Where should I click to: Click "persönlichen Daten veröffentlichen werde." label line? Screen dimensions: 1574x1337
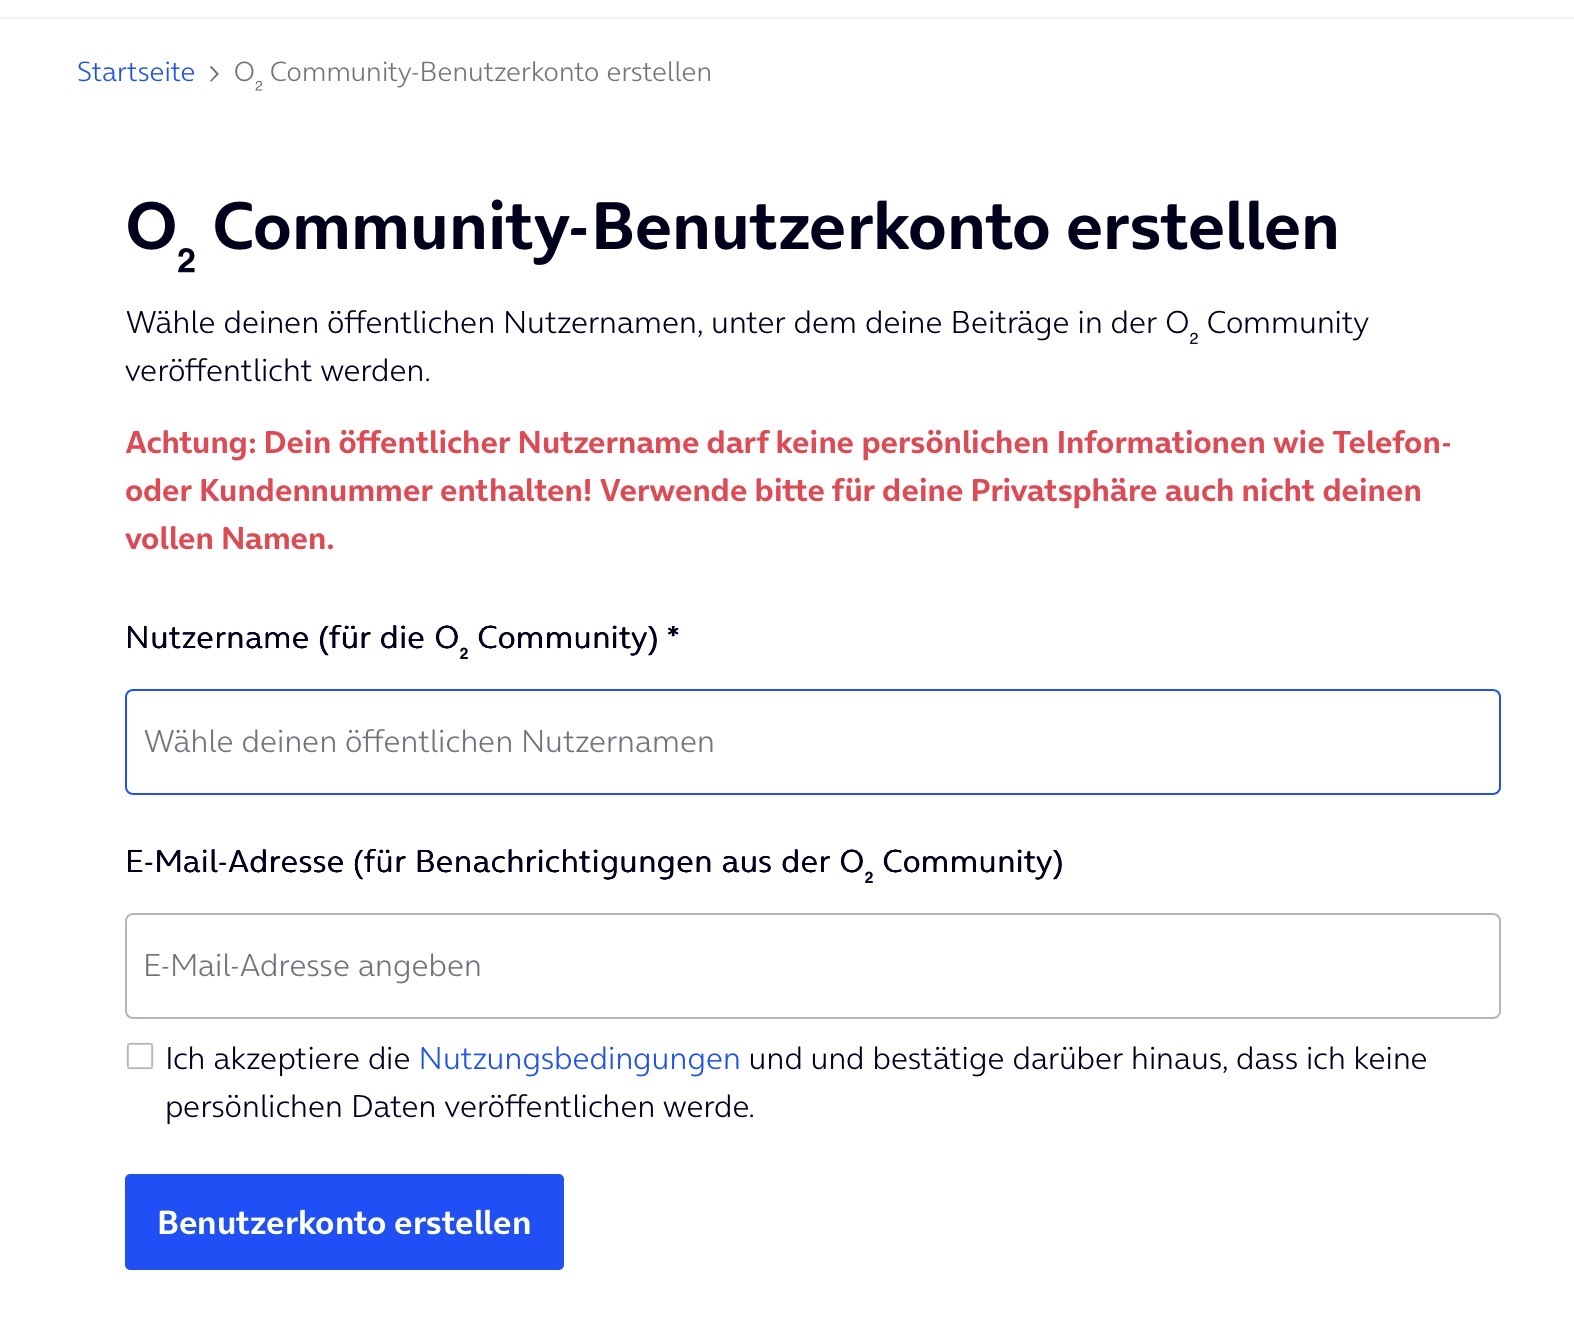point(459,1107)
